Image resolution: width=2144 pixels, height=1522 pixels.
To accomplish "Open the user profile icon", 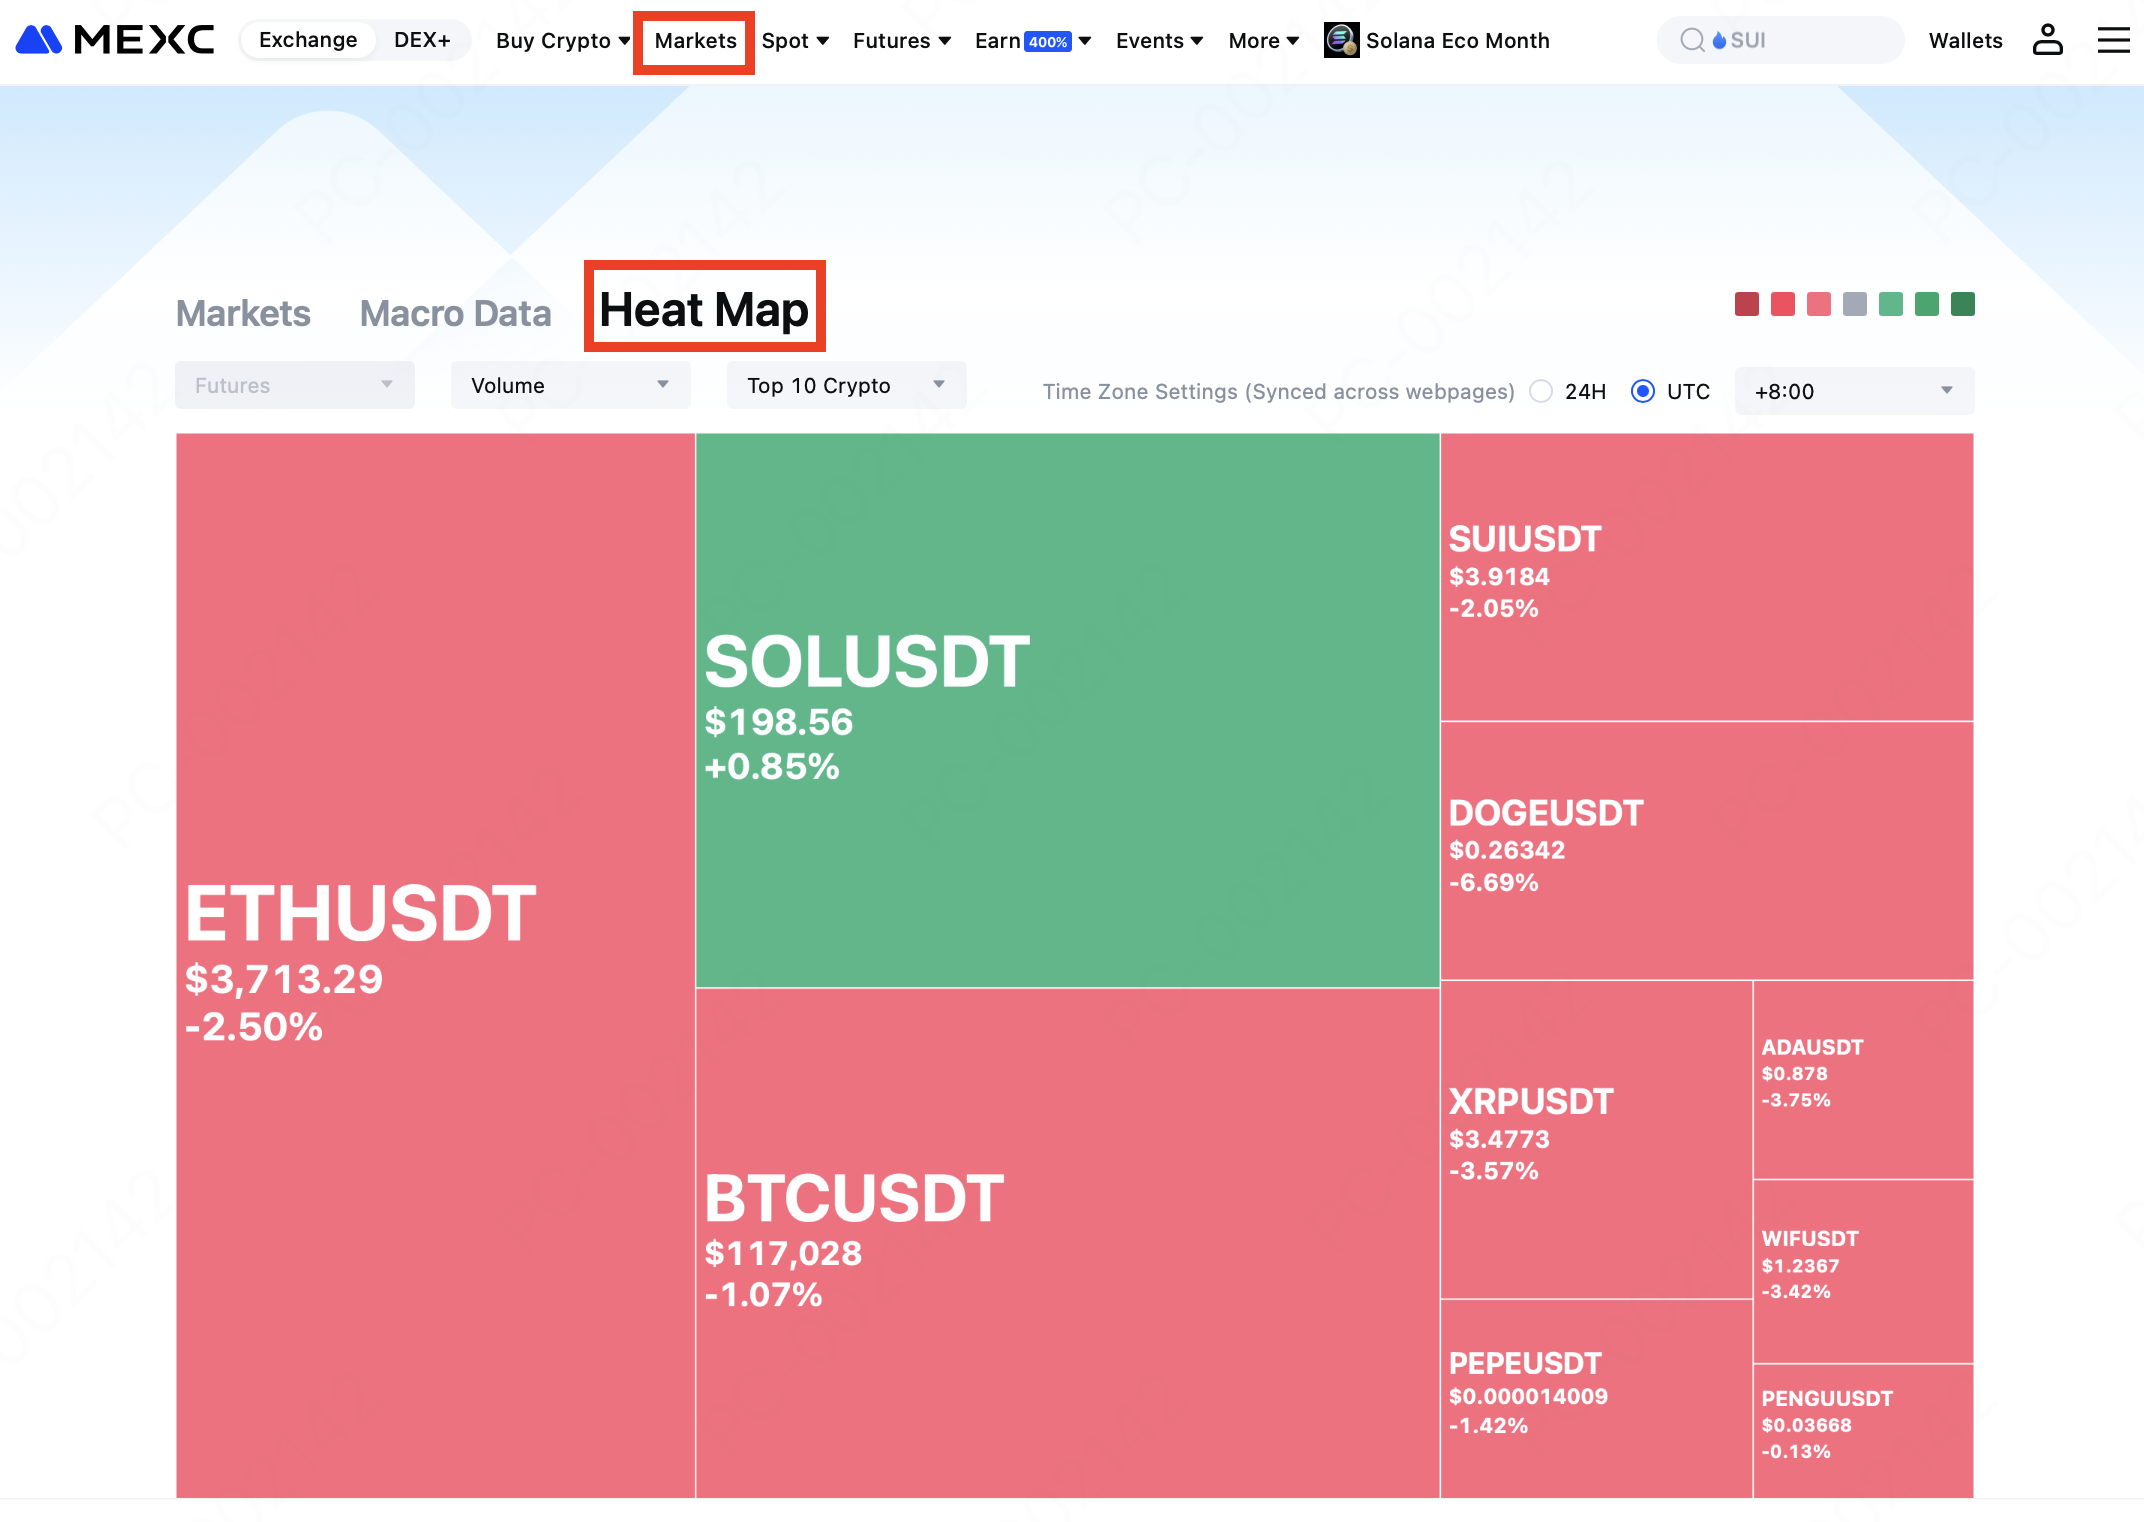I will click(x=2047, y=40).
